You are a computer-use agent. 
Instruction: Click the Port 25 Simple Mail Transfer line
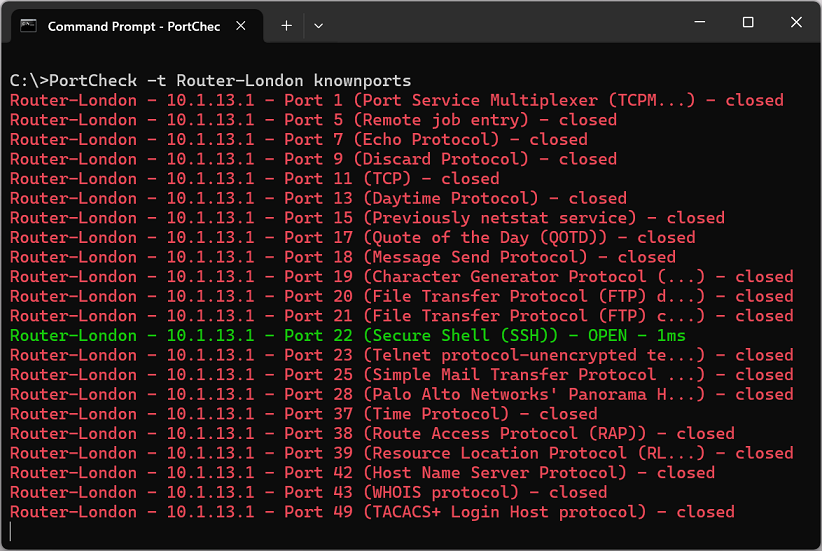pos(401,375)
